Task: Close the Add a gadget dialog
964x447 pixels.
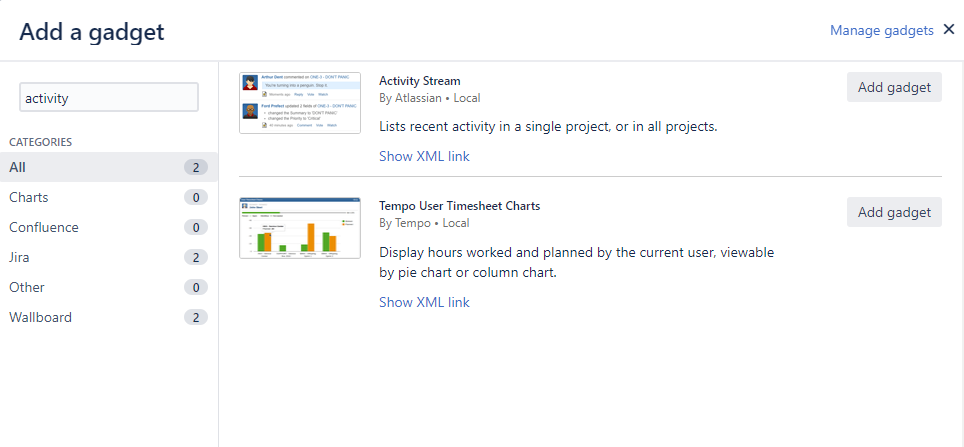Action: pos(949,30)
